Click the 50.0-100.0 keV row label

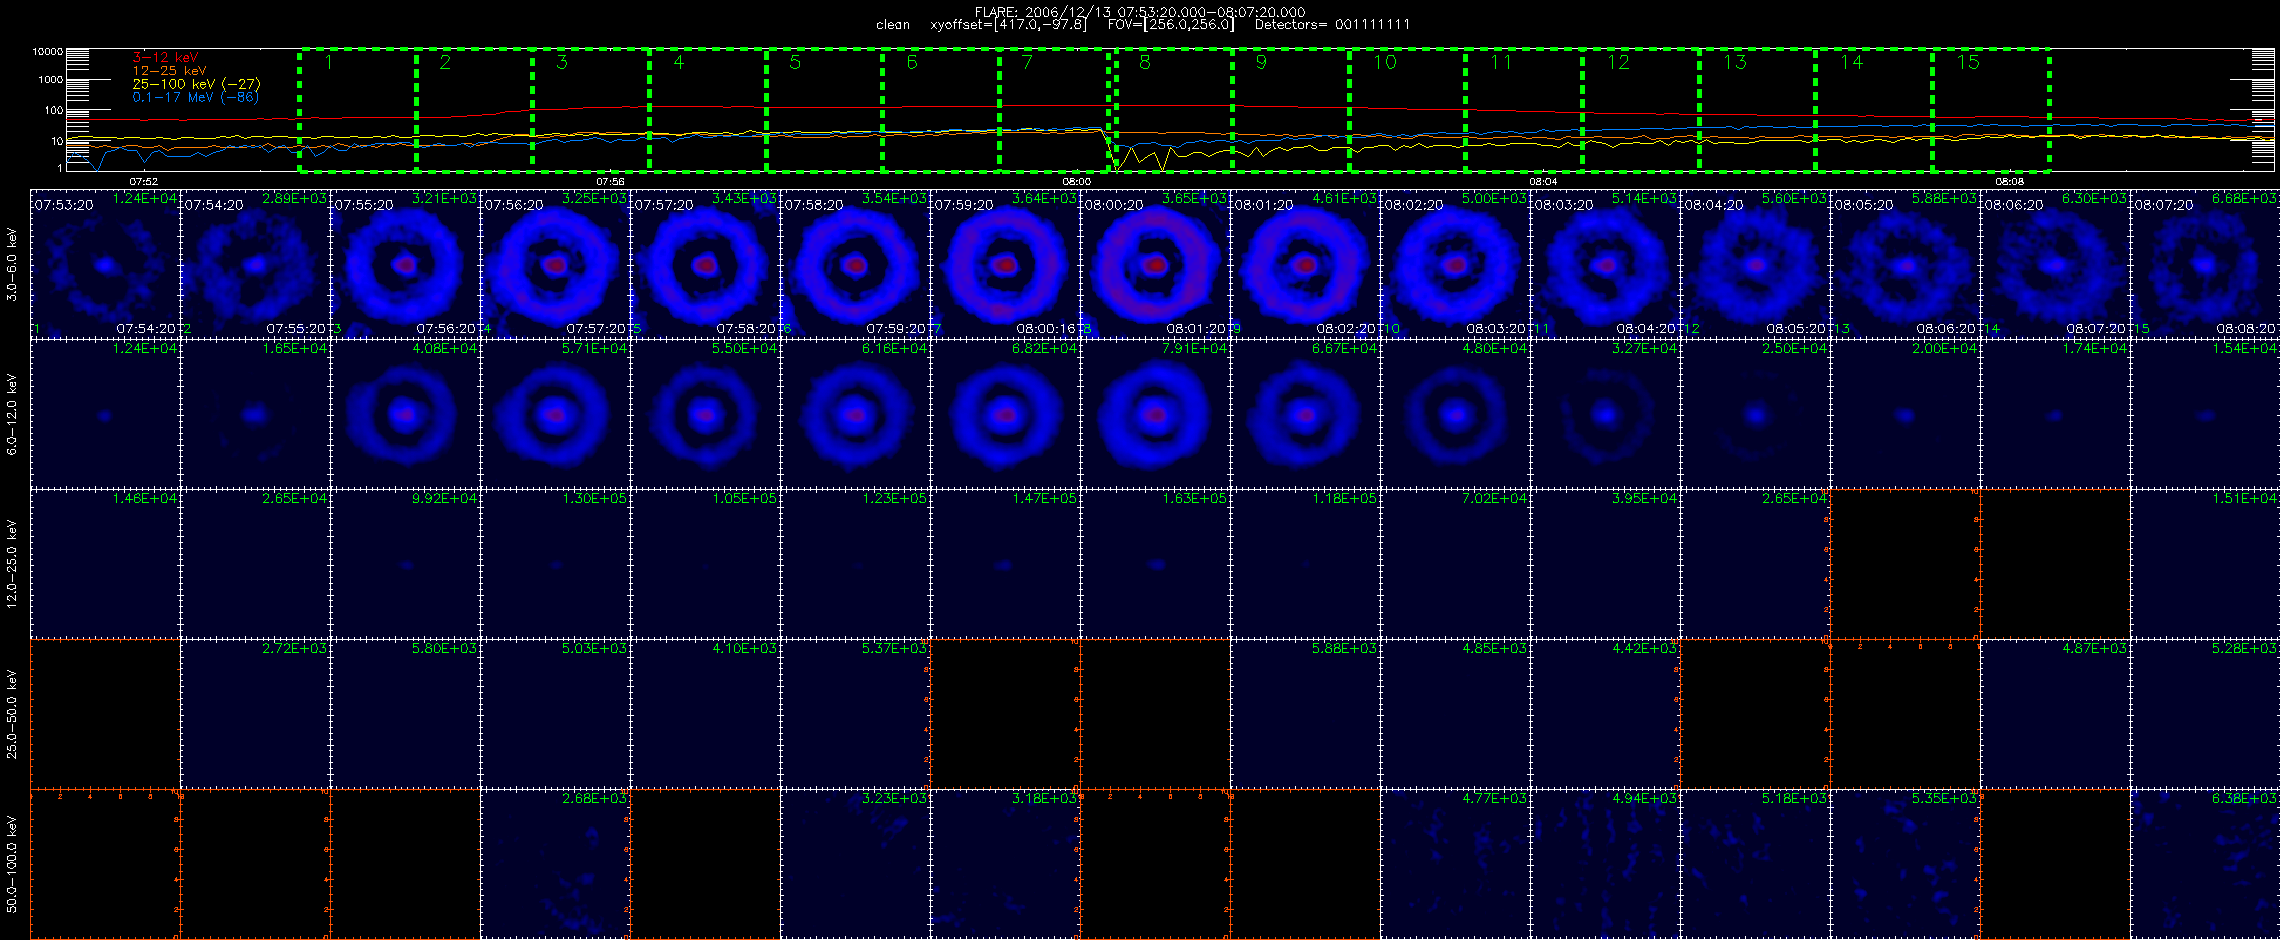(x=12, y=864)
